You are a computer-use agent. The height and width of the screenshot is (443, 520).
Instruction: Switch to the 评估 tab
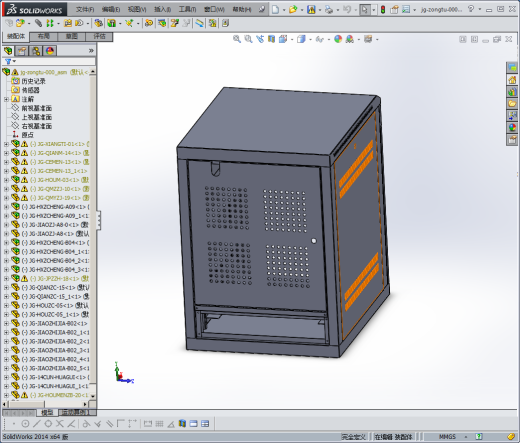99,36
